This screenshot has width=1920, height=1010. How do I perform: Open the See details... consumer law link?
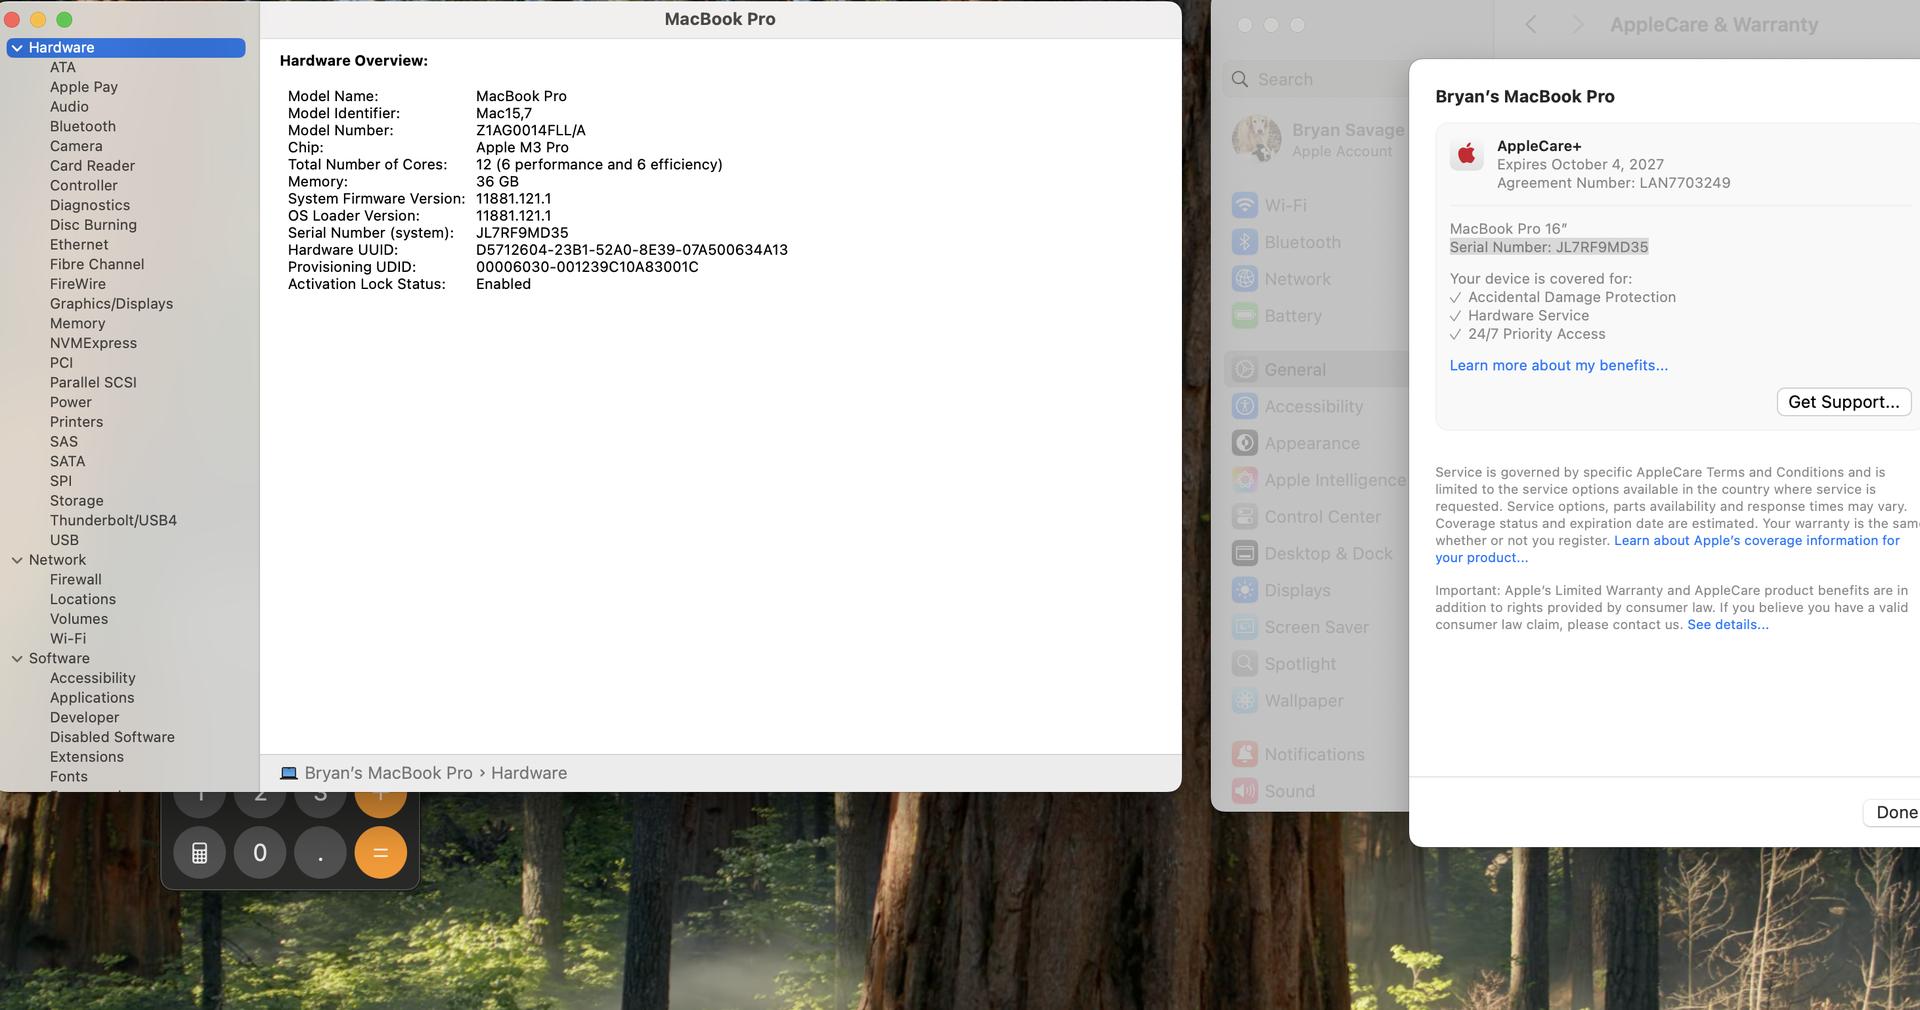pos(1727,625)
